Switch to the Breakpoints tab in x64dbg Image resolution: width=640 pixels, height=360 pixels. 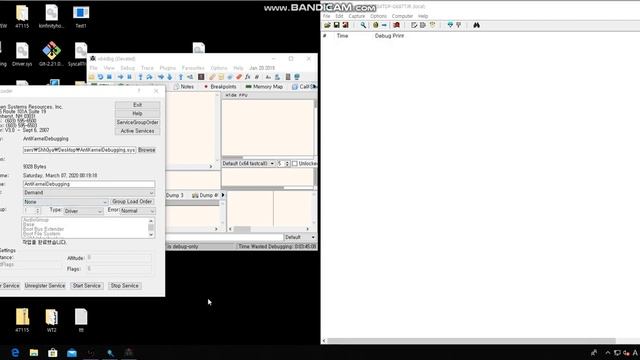220,87
